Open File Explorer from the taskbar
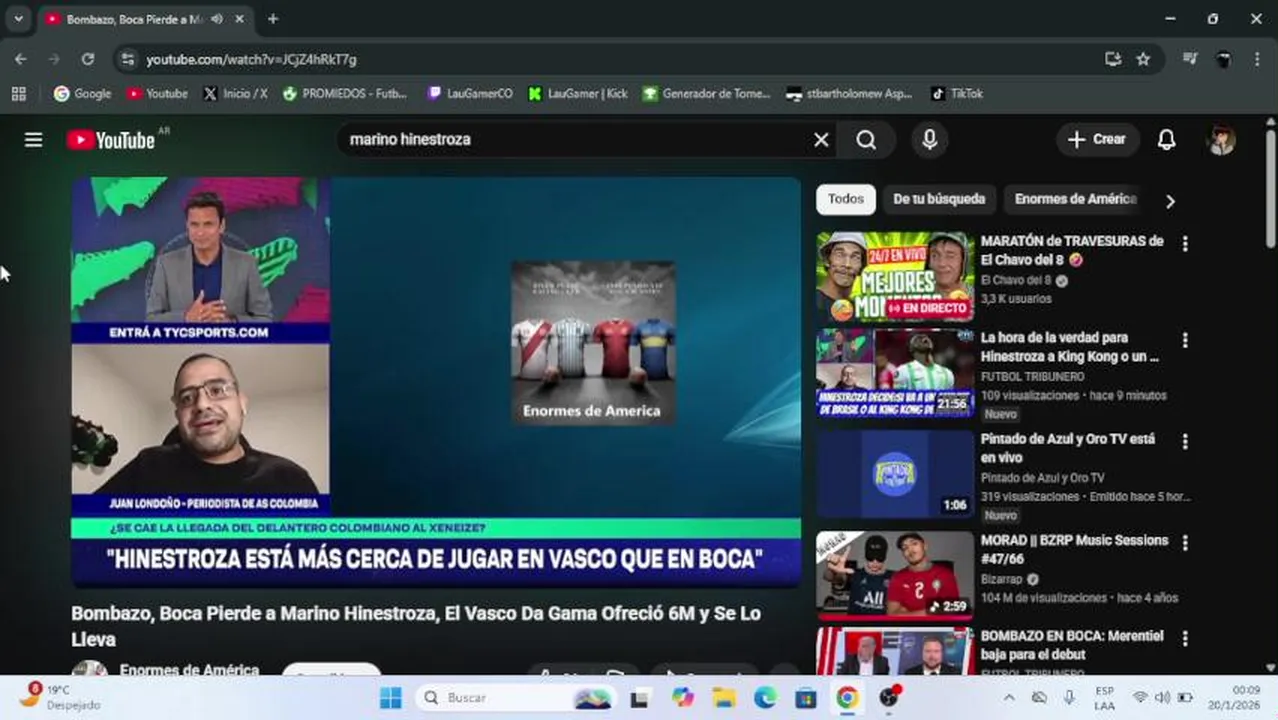This screenshot has height=720, width=1278. coord(723,698)
